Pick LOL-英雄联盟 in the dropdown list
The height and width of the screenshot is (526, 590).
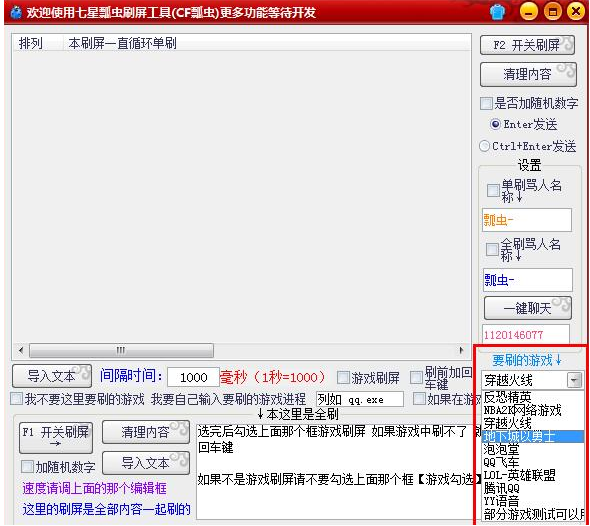coord(532,475)
